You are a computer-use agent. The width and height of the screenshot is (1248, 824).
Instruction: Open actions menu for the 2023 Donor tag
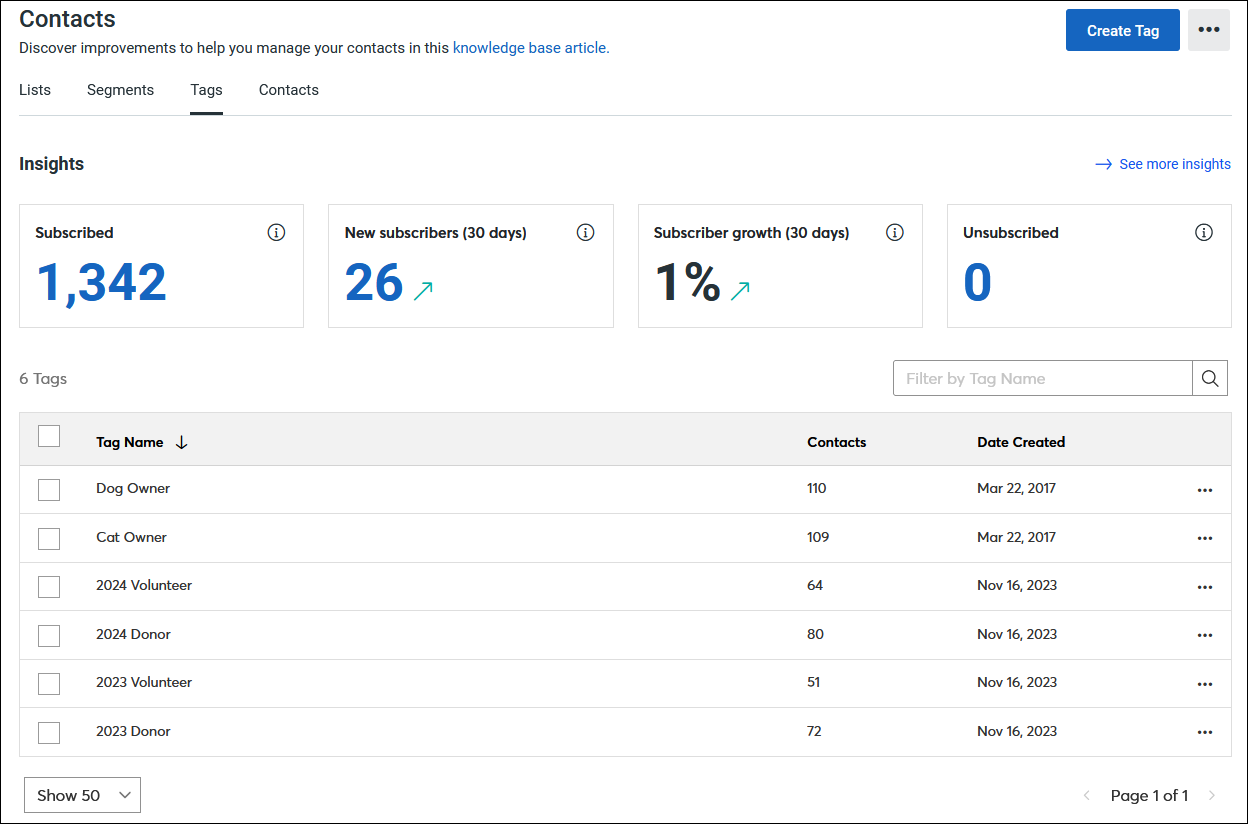point(1204,732)
